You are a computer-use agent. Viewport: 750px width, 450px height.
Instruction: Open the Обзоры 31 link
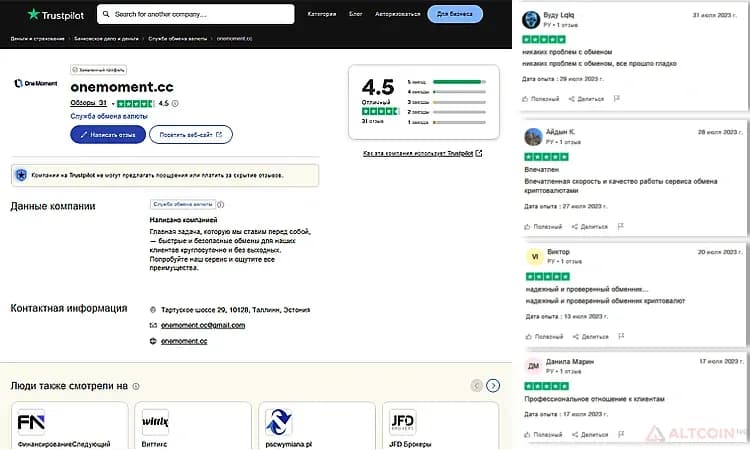[x=88, y=103]
